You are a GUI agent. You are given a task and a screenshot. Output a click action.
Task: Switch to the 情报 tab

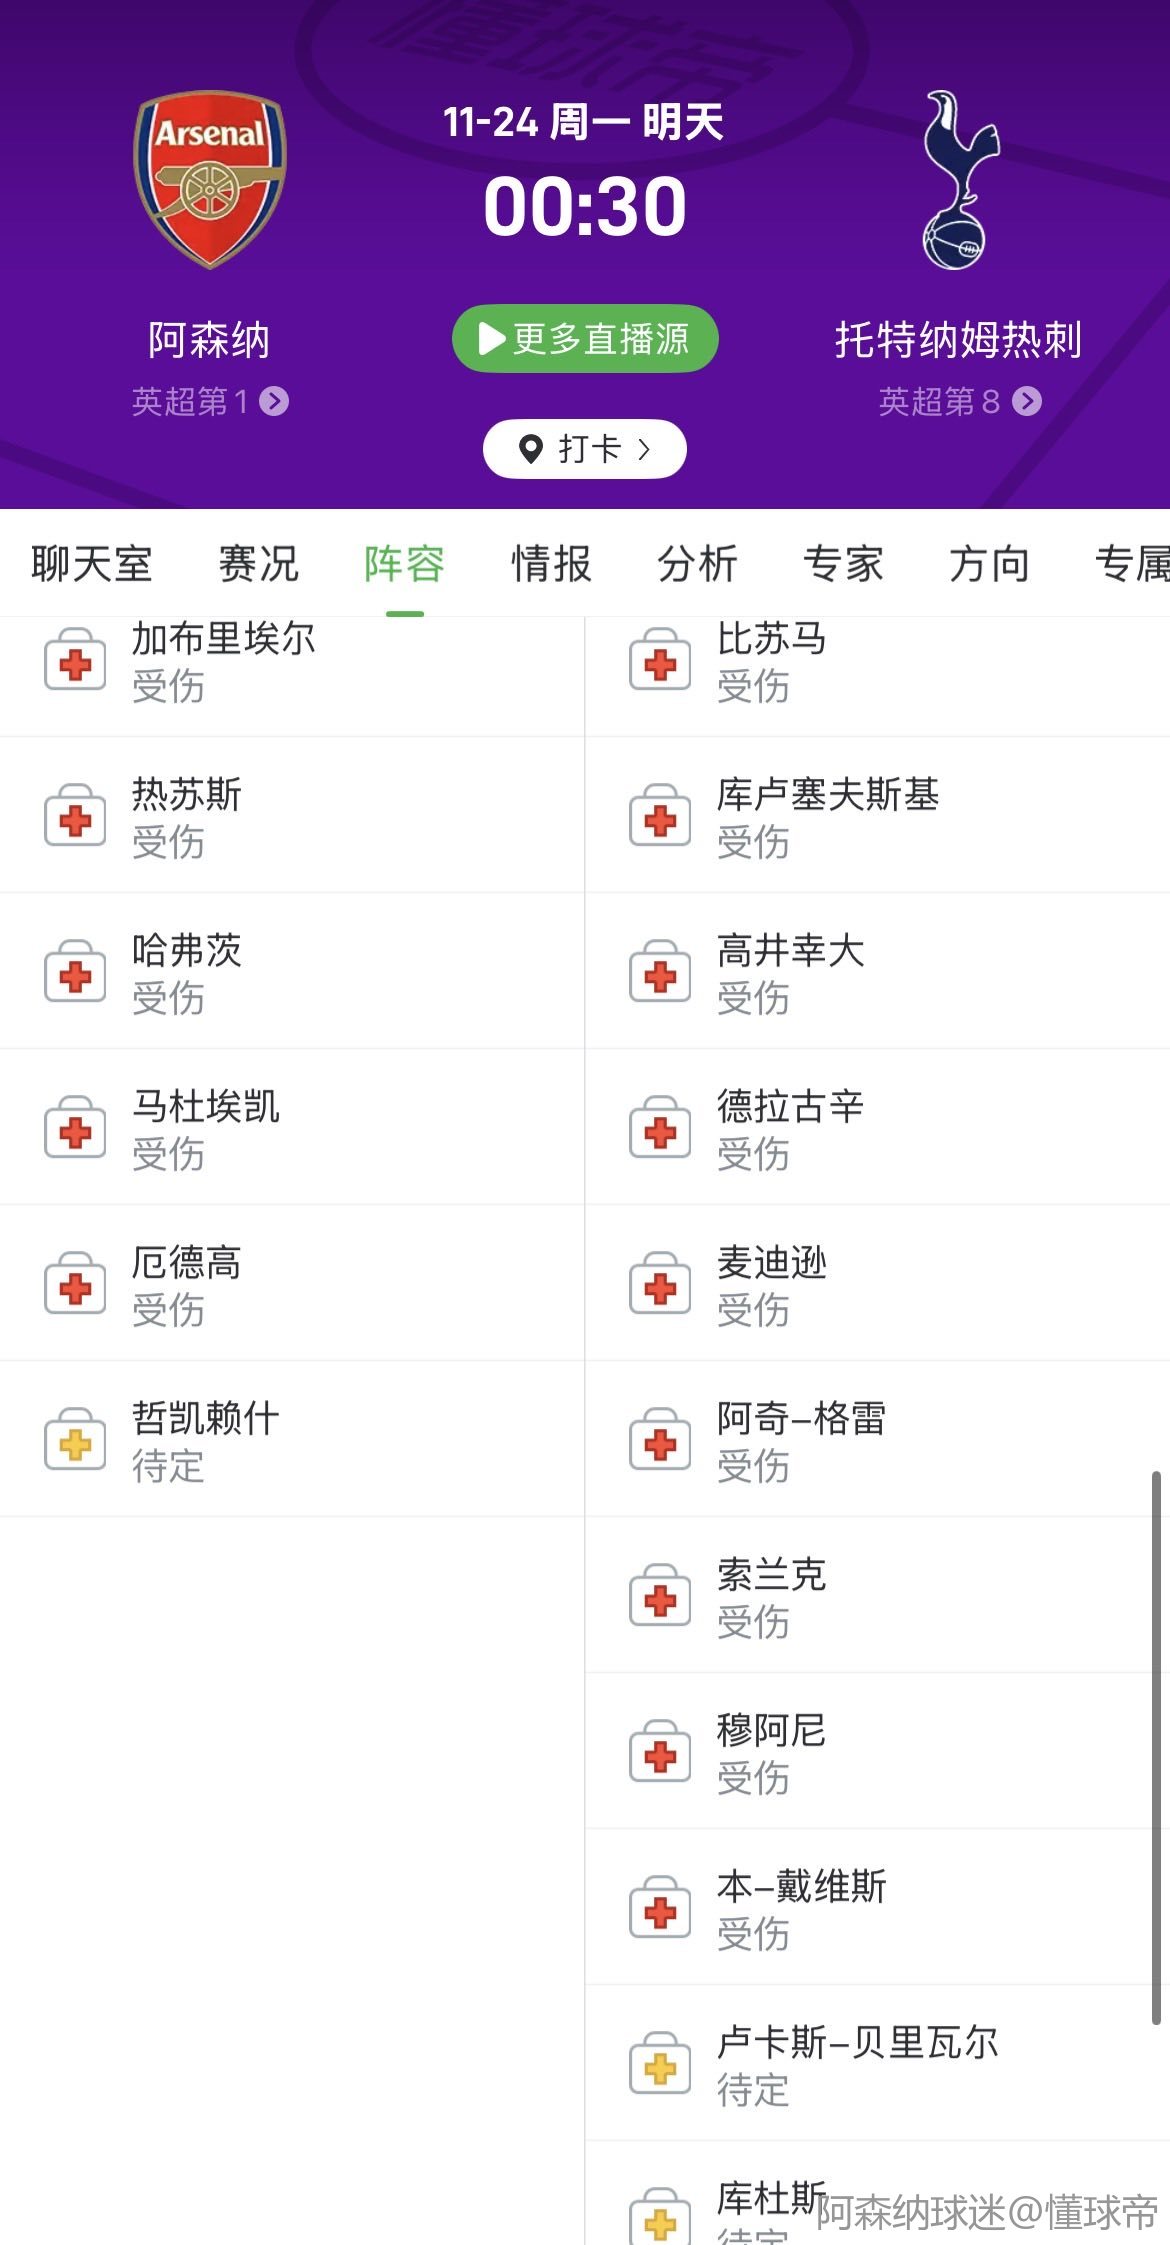click(x=551, y=564)
